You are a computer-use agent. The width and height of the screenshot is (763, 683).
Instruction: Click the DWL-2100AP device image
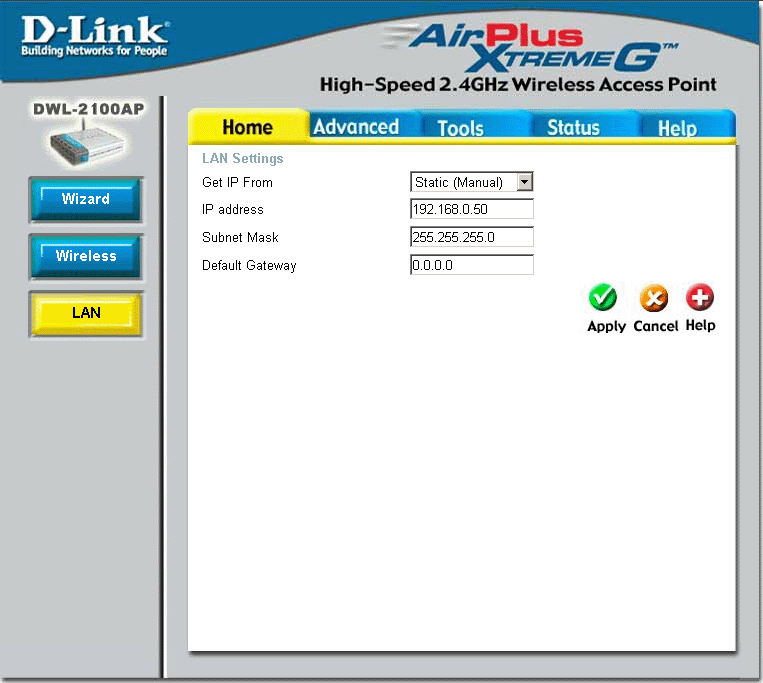pyautogui.click(x=87, y=144)
